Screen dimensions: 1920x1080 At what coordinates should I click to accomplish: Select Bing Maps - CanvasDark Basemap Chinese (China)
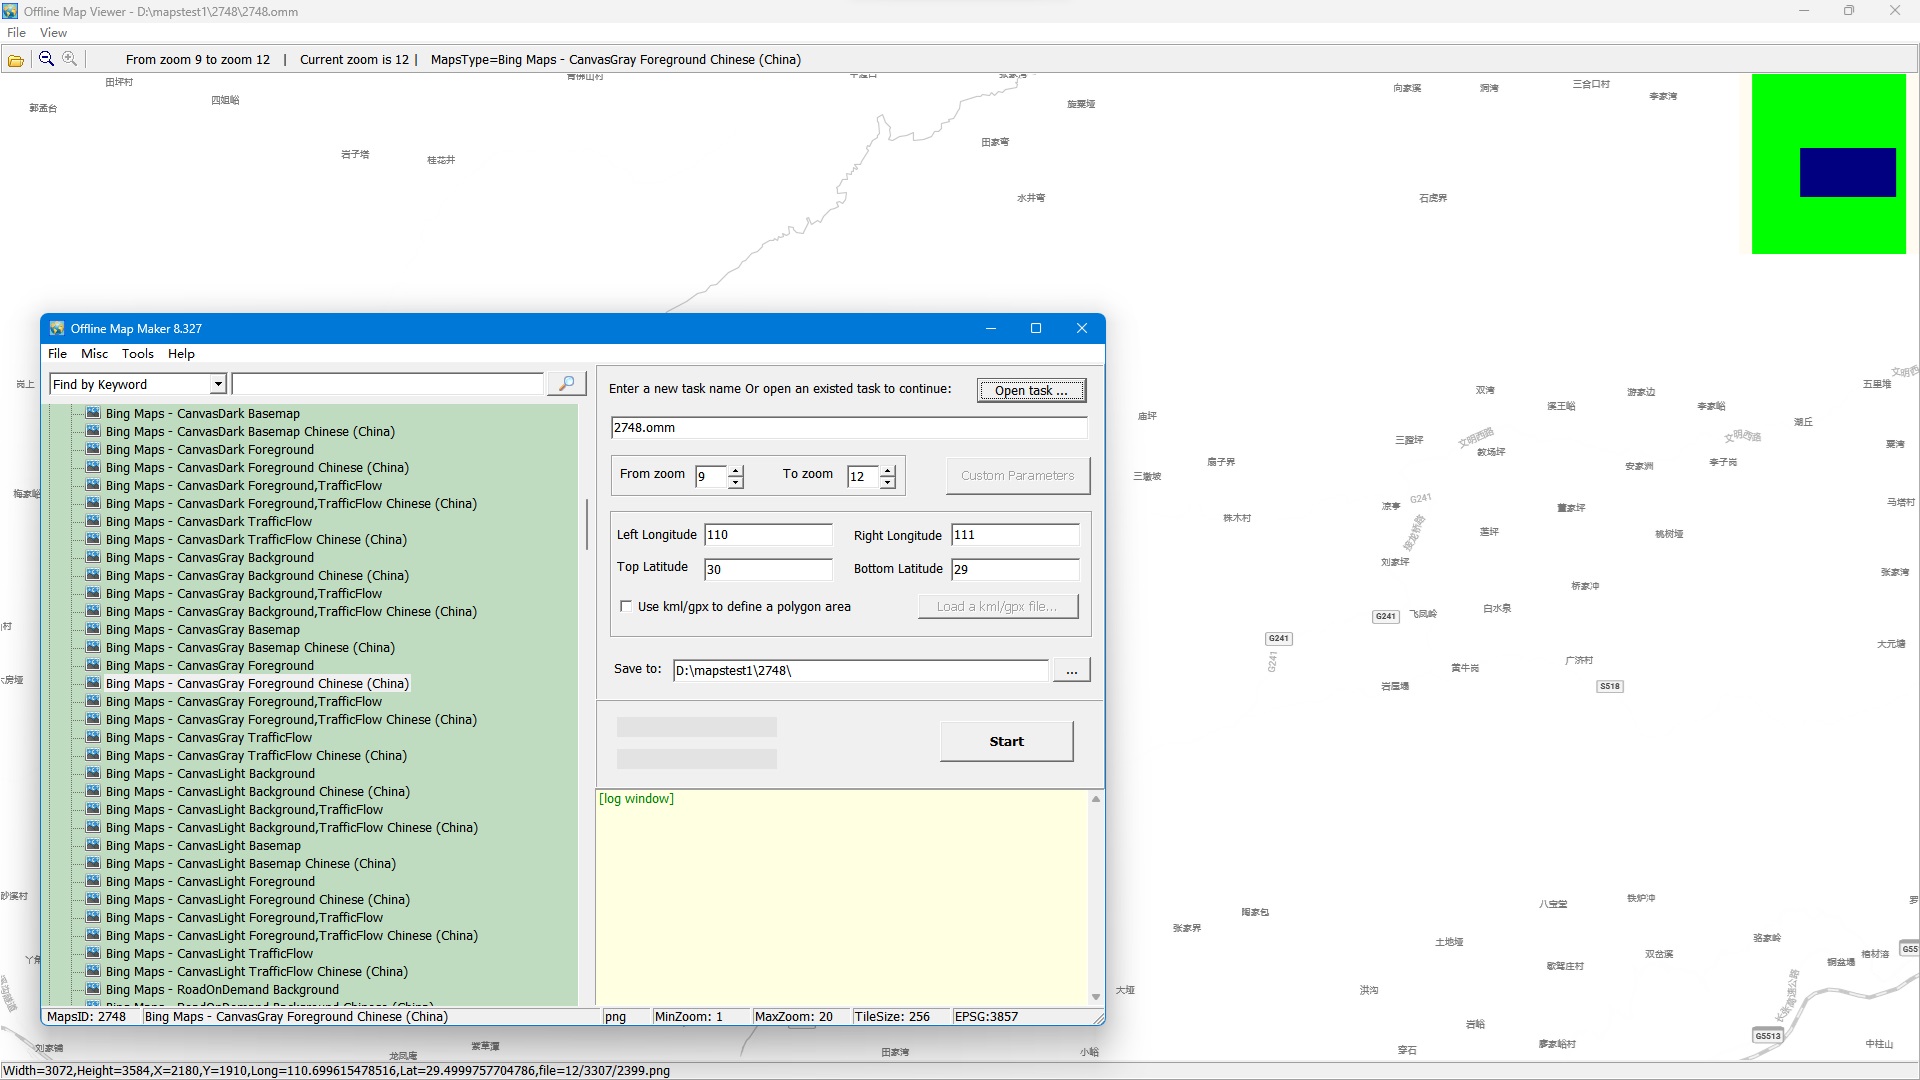pos(250,431)
